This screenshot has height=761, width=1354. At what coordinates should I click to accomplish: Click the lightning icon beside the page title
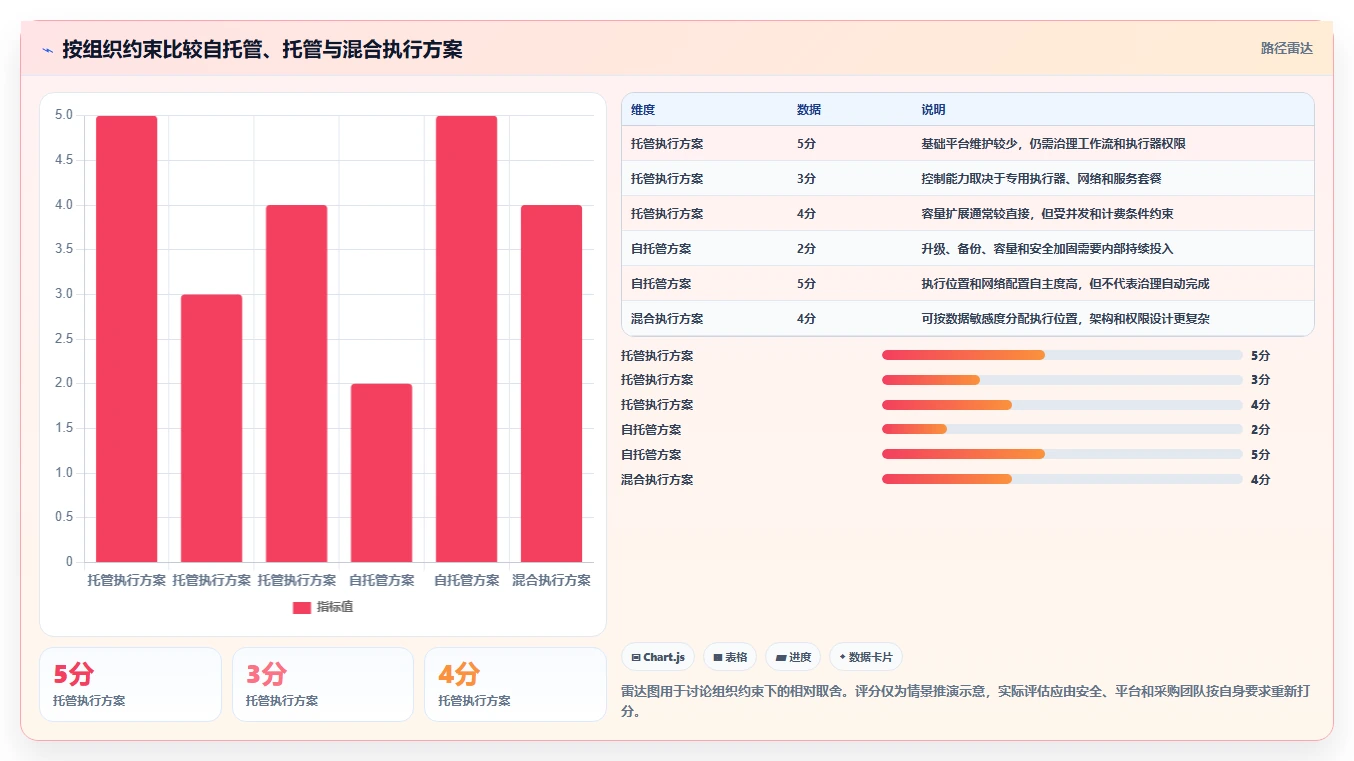click(x=47, y=50)
